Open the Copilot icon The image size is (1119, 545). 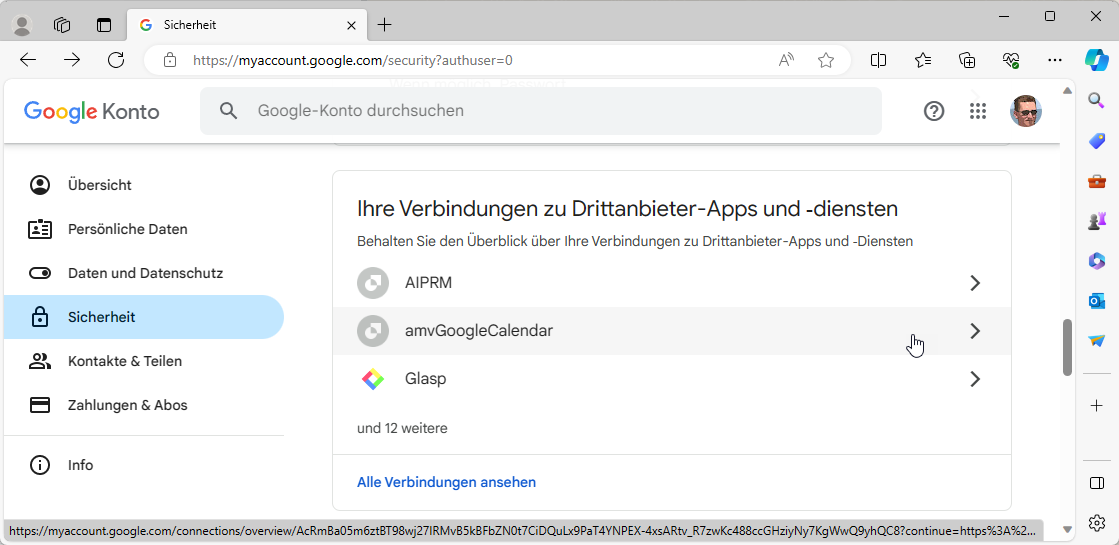point(1096,60)
